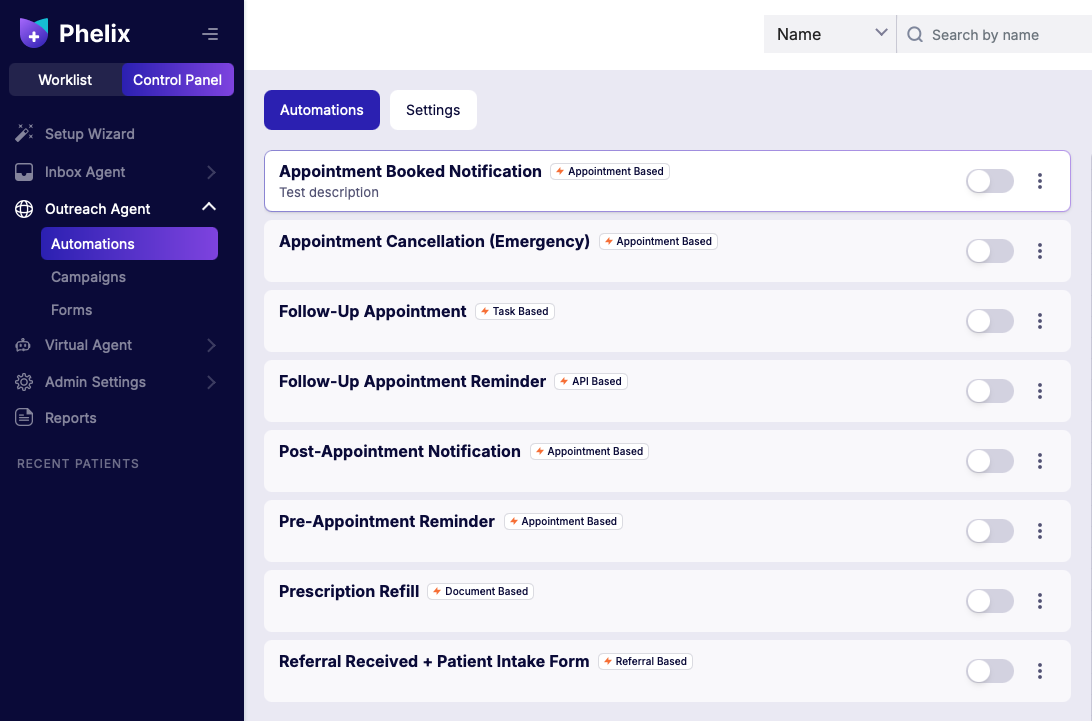
Task: Switch to the Settings tab
Action: pos(433,110)
